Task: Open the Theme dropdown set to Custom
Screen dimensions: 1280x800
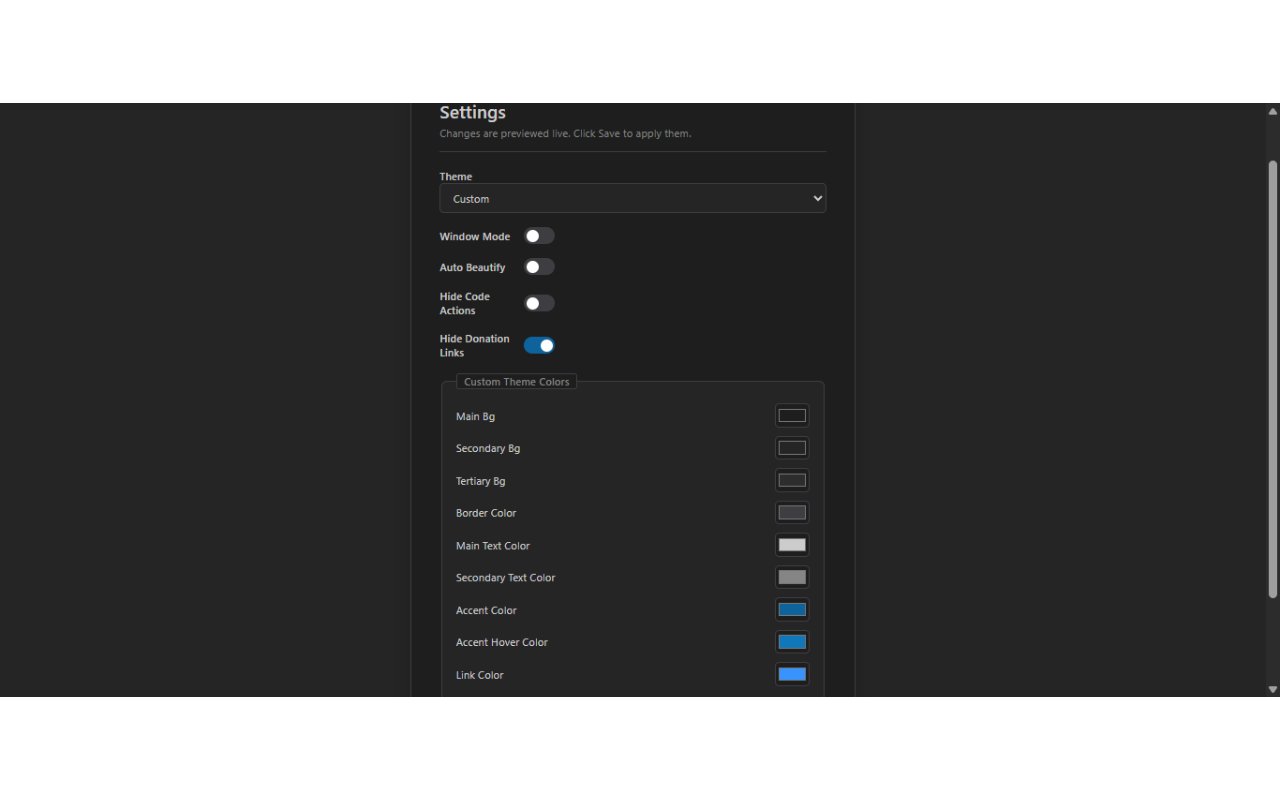Action: (633, 198)
